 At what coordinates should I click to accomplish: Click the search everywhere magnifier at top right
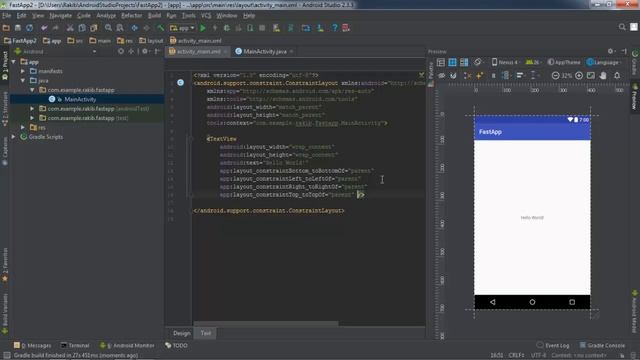[x=622, y=27]
